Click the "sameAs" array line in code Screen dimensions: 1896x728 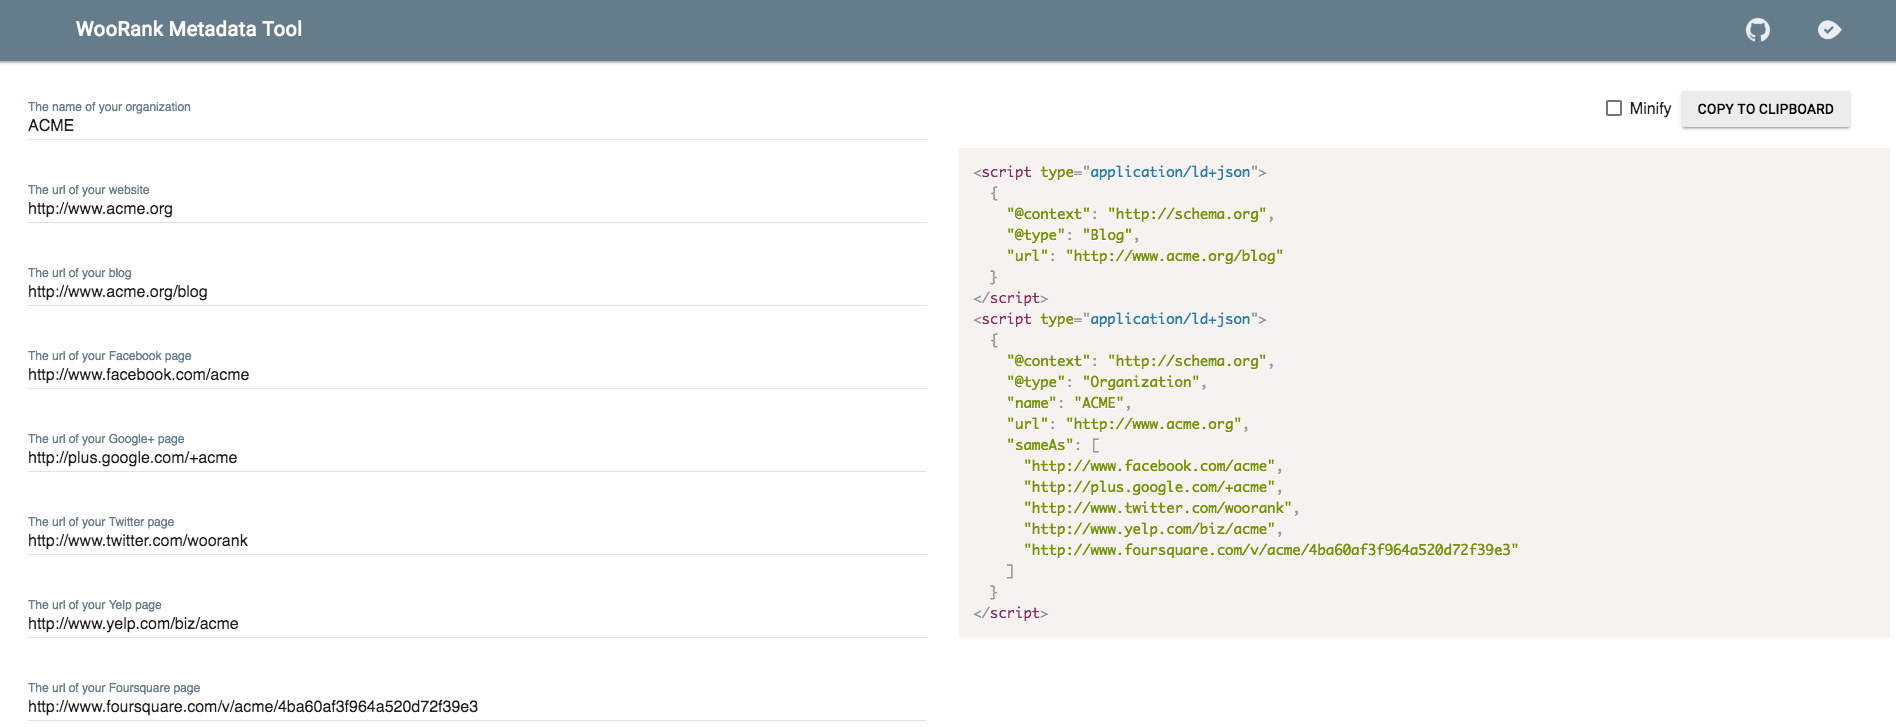tap(1052, 445)
